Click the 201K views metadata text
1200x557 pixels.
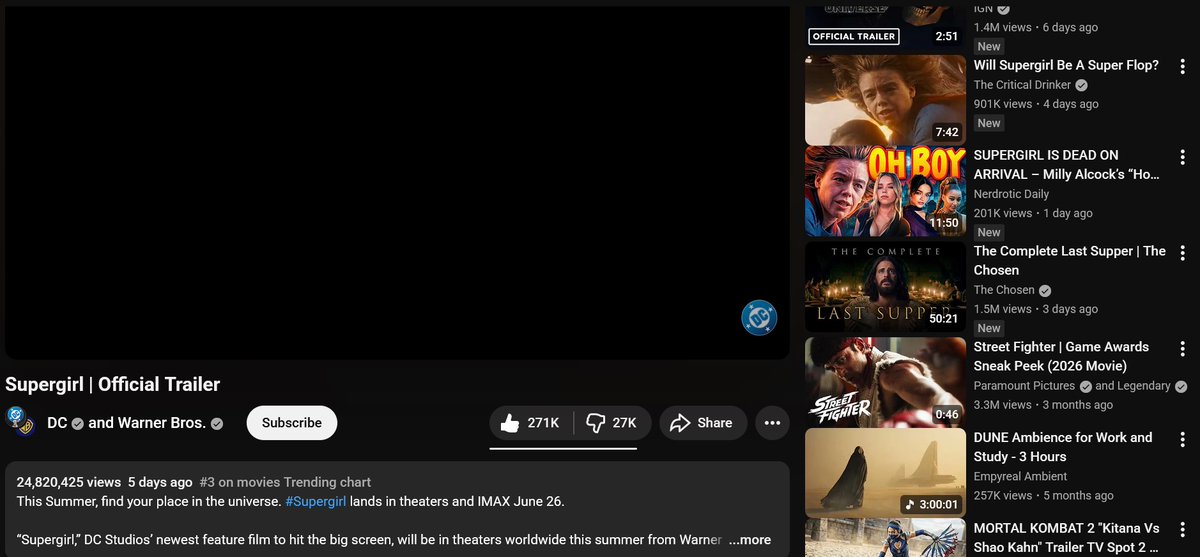tap(1033, 213)
